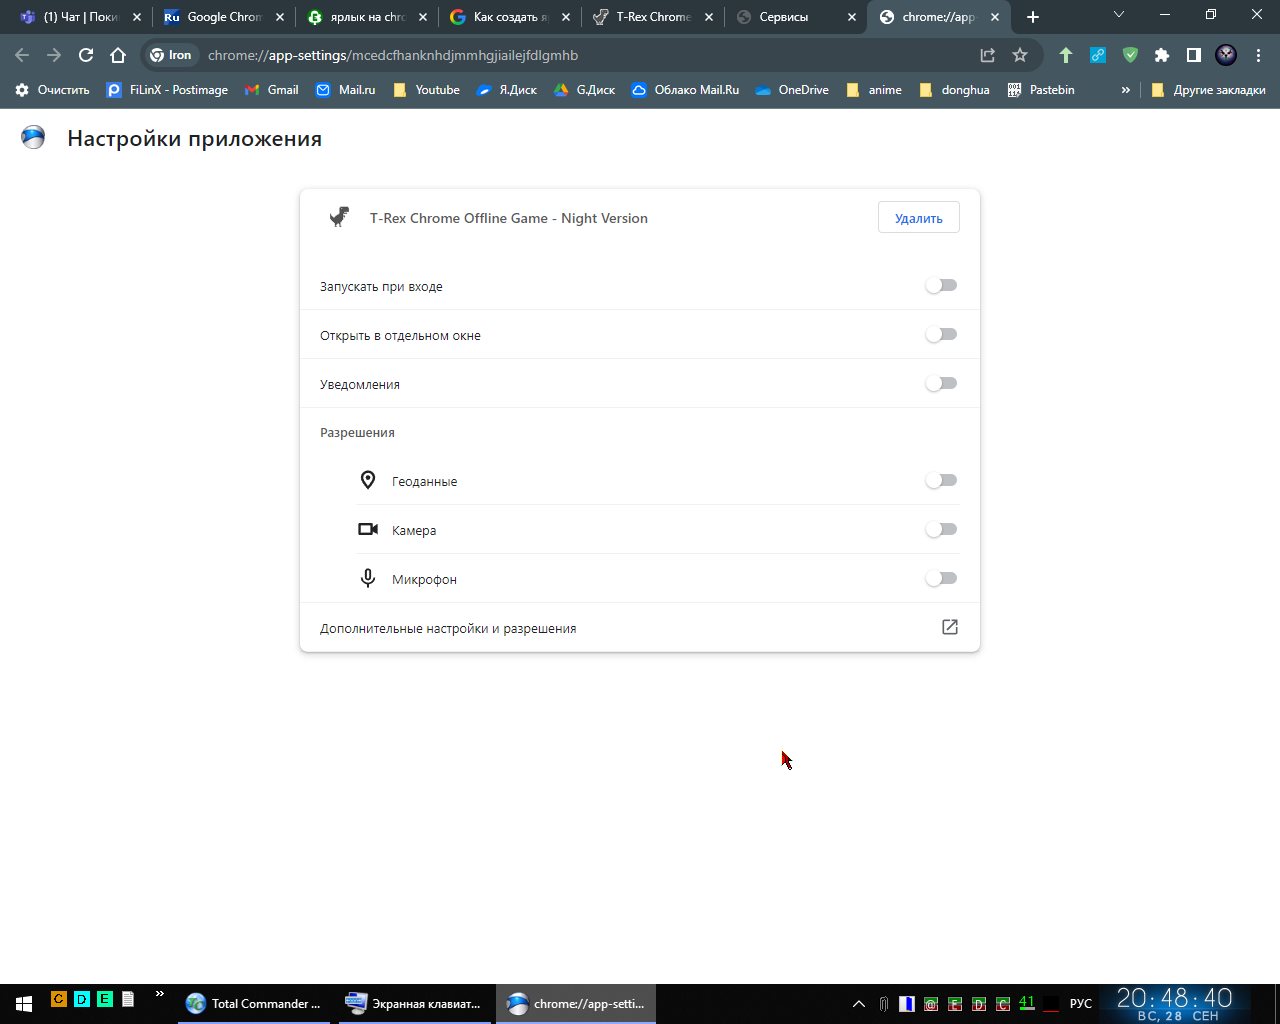
Task: Open the Extensions puzzle icon
Action: [x=1161, y=55]
